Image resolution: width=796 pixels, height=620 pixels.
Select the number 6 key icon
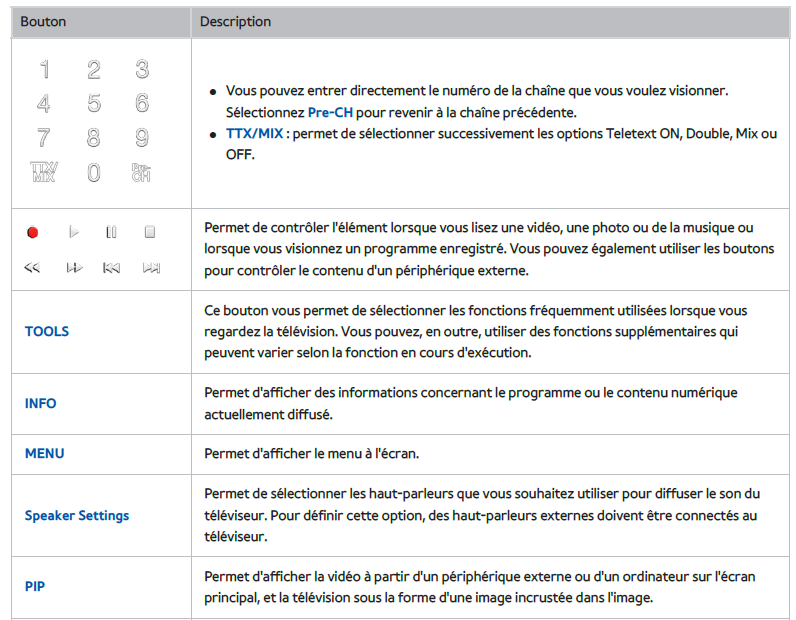pyautogui.click(x=142, y=103)
